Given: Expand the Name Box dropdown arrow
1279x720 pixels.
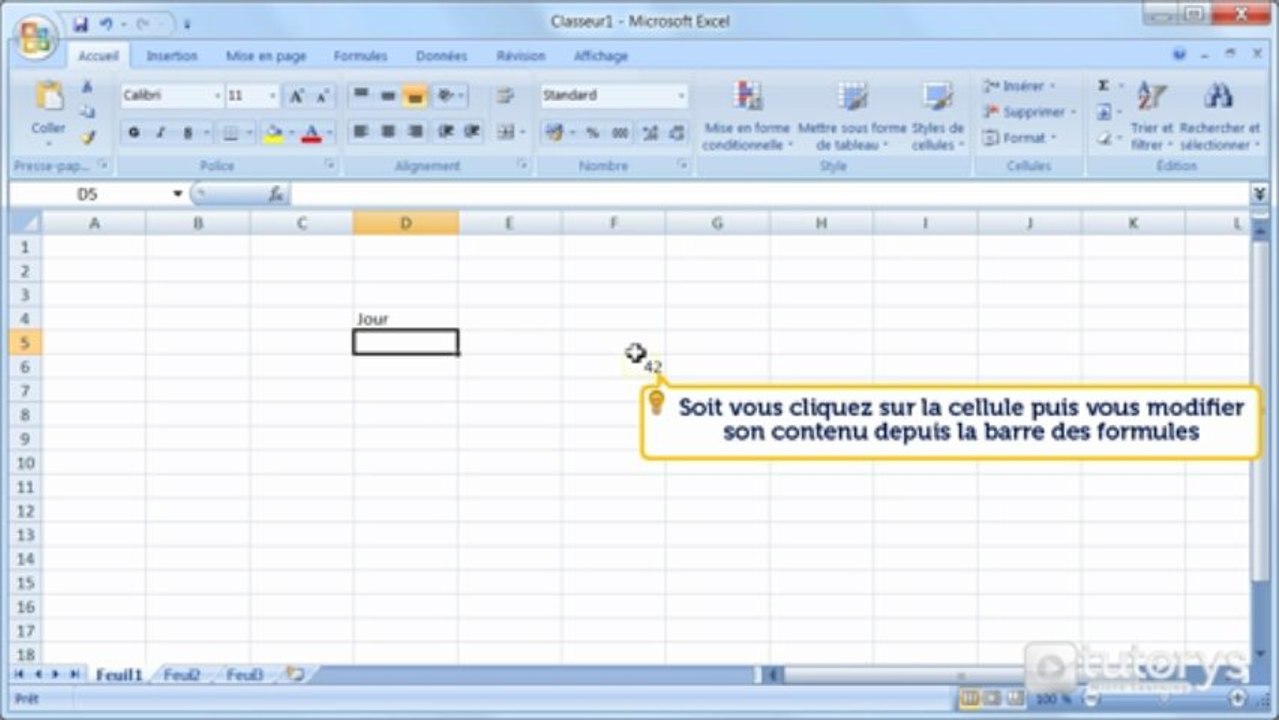Looking at the screenshot, I should coord(178,195).
